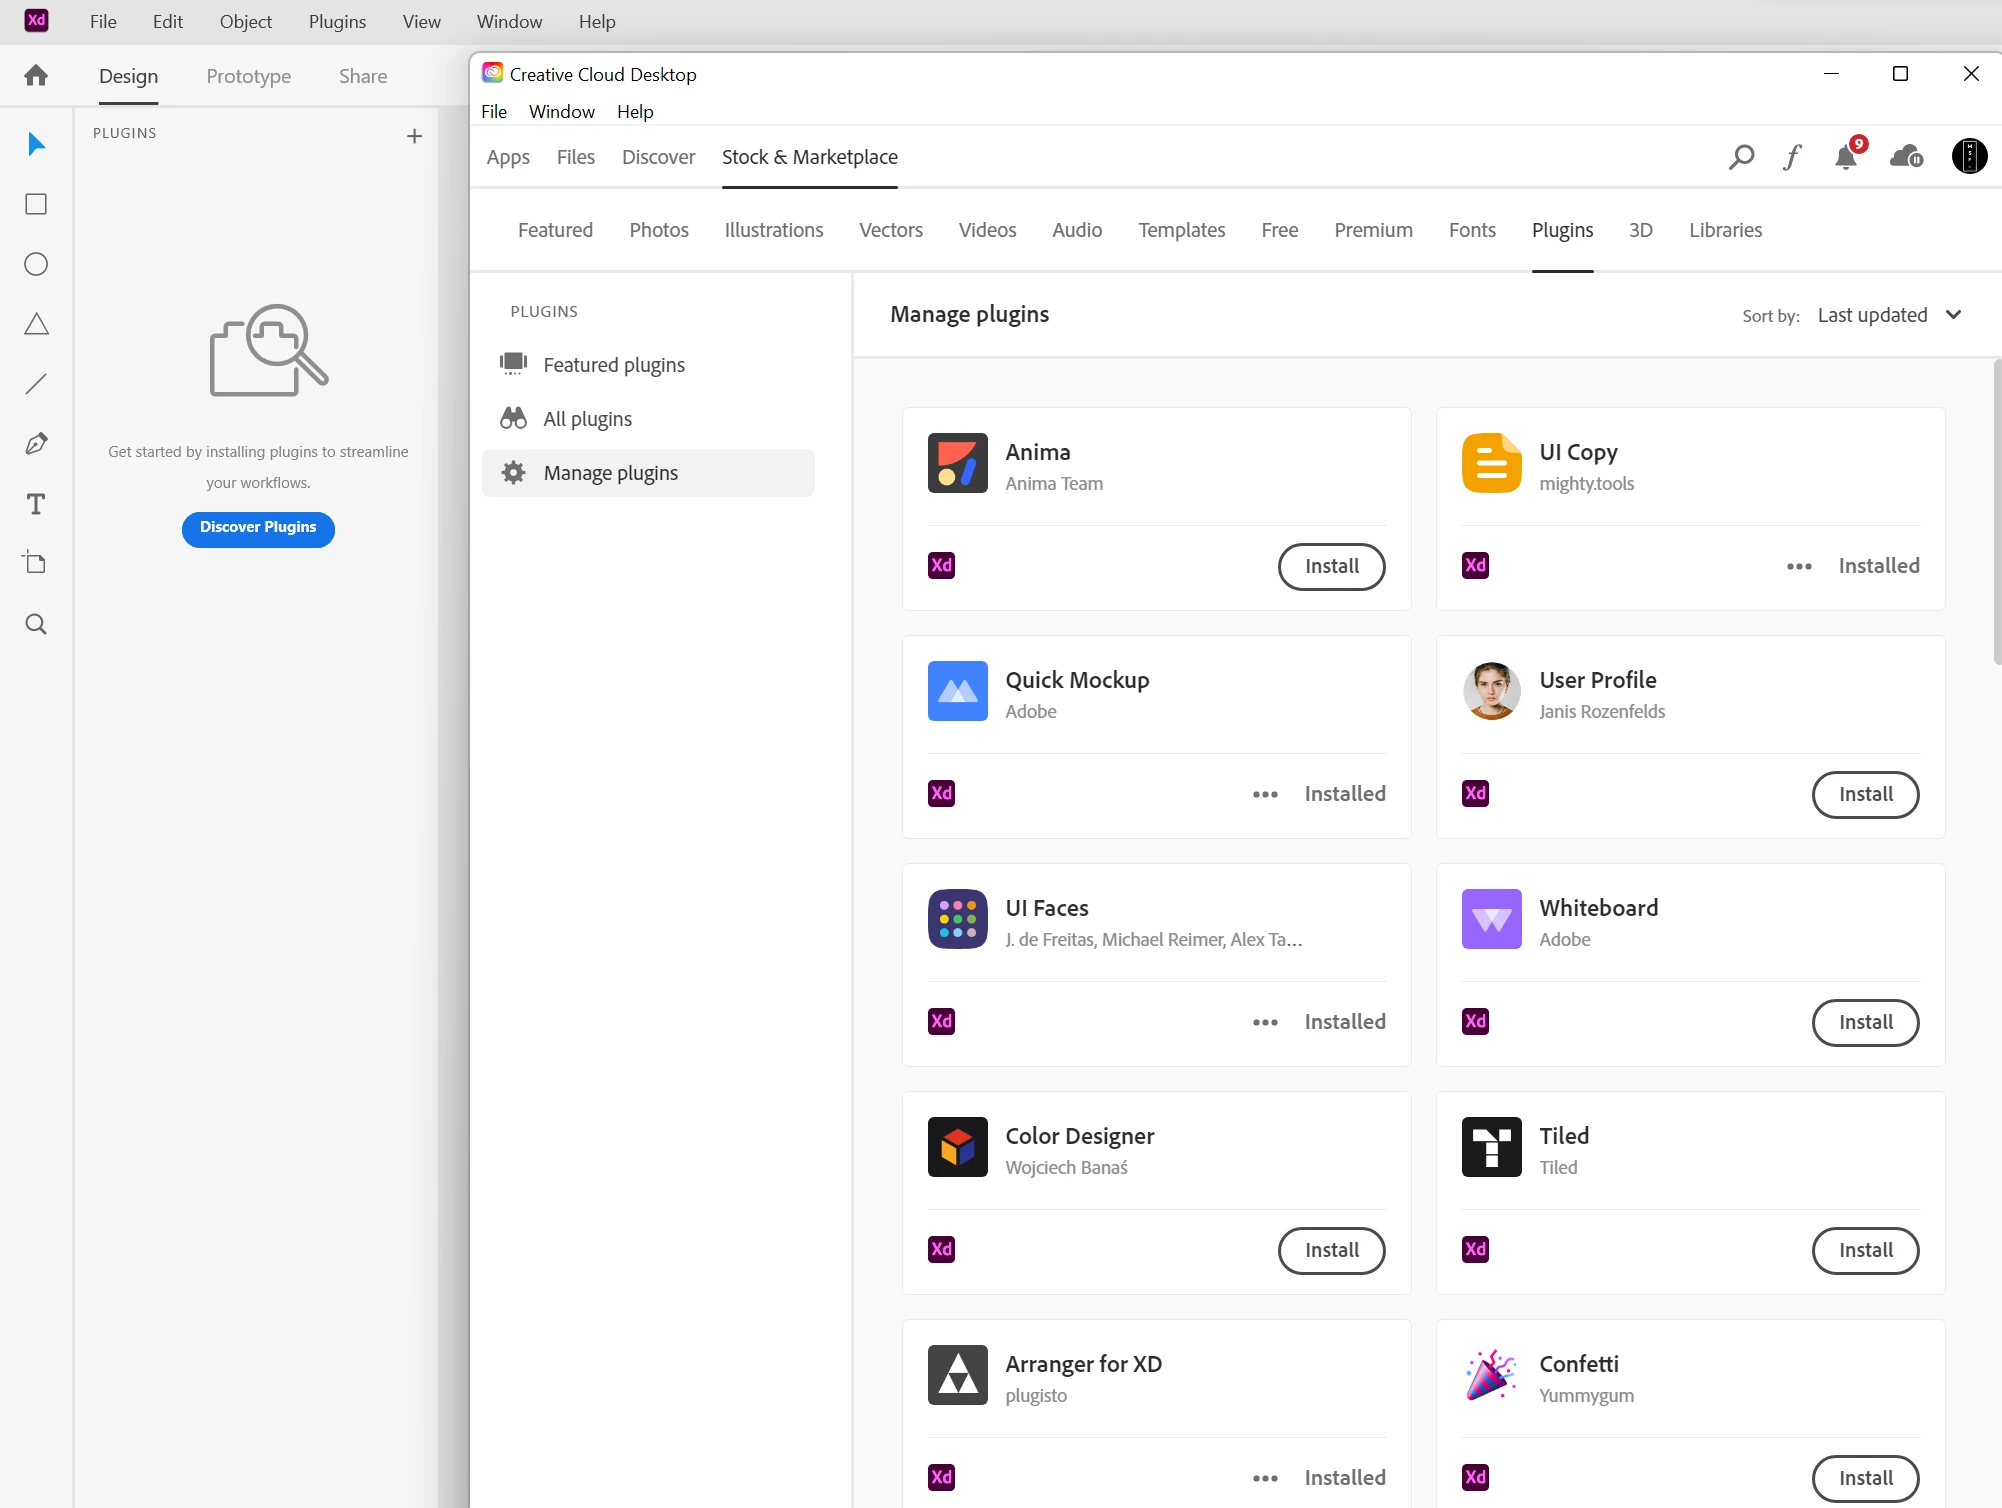This screenshot has width=2002, height=1508.
Task: Open the notifications bell icon
Action: (1846, 157)
